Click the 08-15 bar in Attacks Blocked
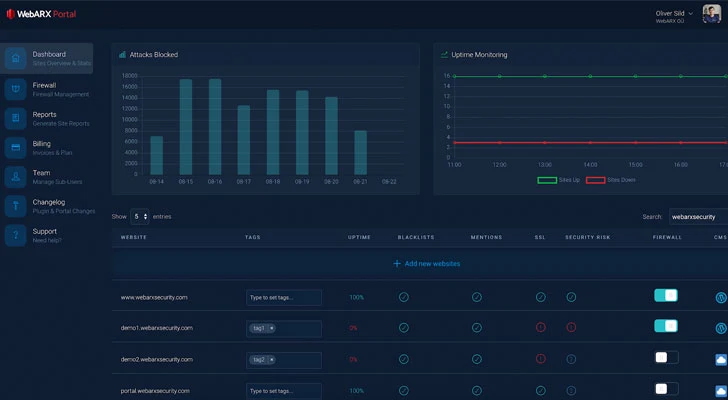Screen dimensions: 728x400 coord(186,127)
